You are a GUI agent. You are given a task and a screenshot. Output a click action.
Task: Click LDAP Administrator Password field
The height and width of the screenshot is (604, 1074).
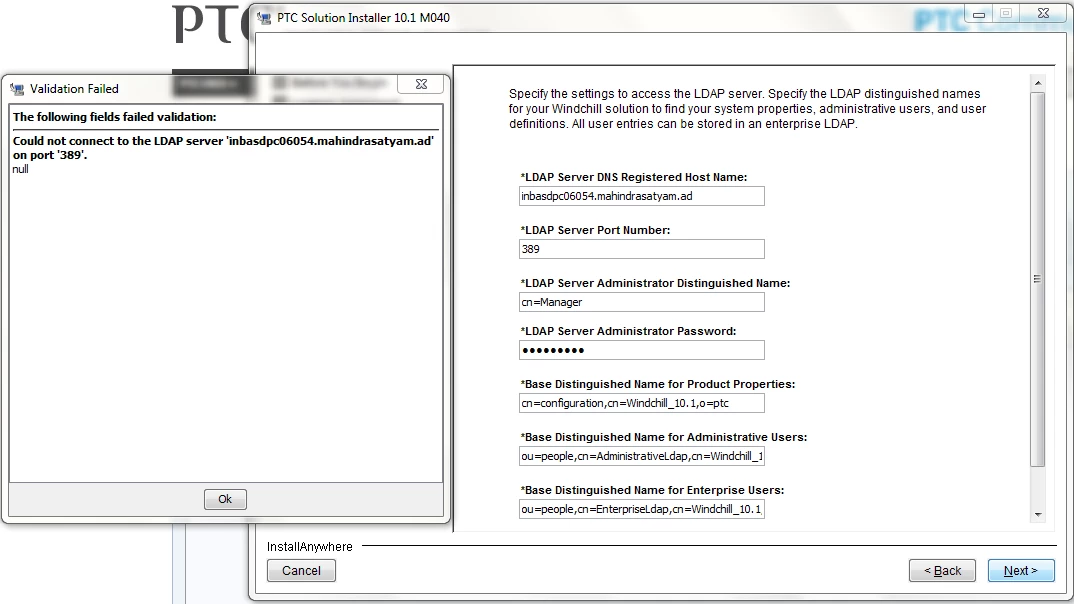642,350
